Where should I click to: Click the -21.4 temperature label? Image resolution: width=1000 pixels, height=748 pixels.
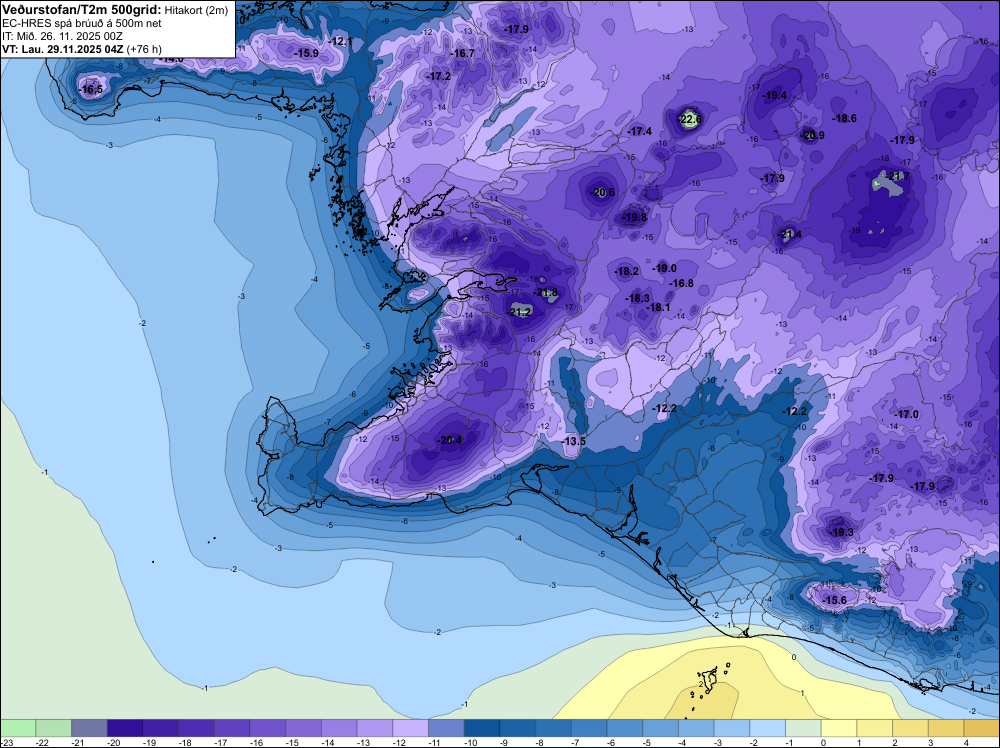click(790, 235)
